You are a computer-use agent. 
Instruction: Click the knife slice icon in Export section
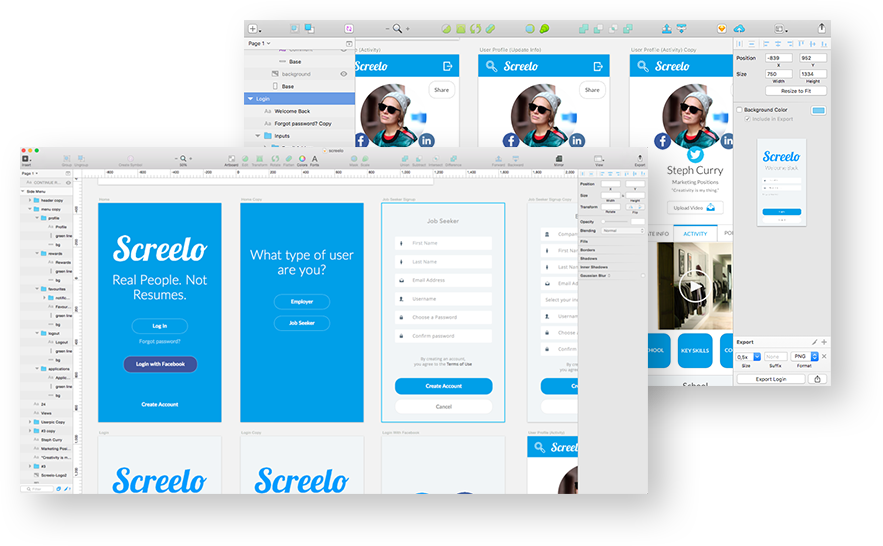tap(814, 342)
